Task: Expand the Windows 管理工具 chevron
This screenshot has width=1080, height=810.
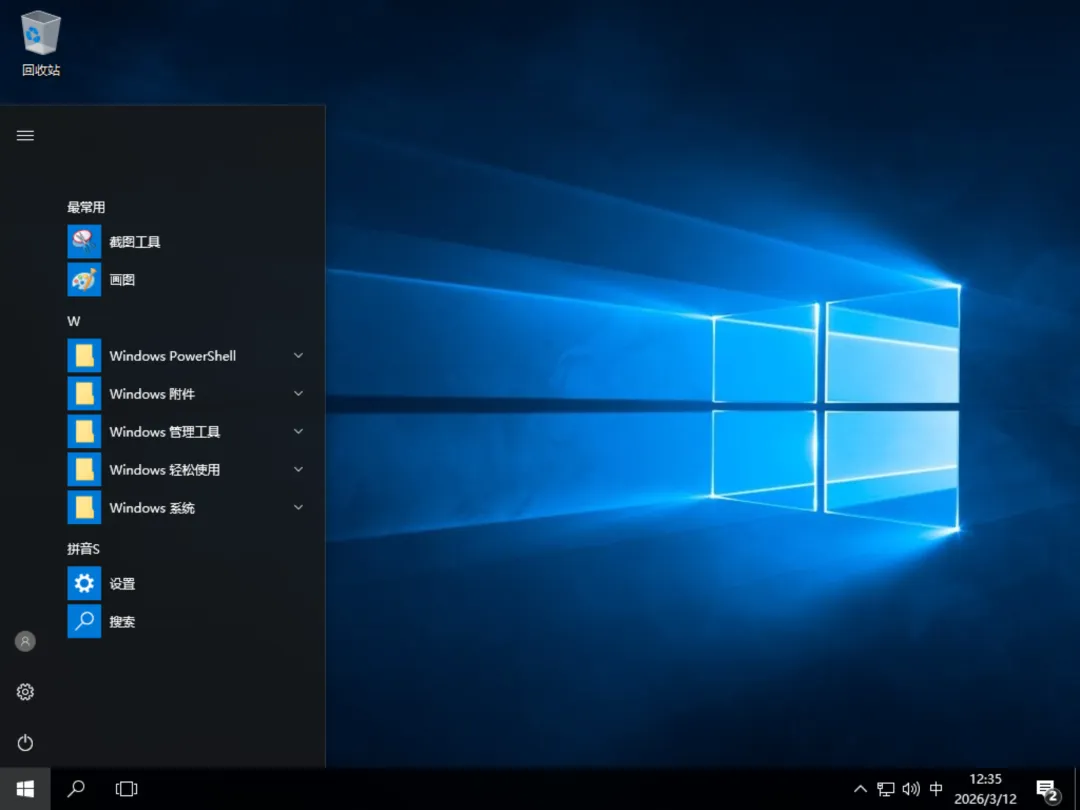Action: [298, 431]
